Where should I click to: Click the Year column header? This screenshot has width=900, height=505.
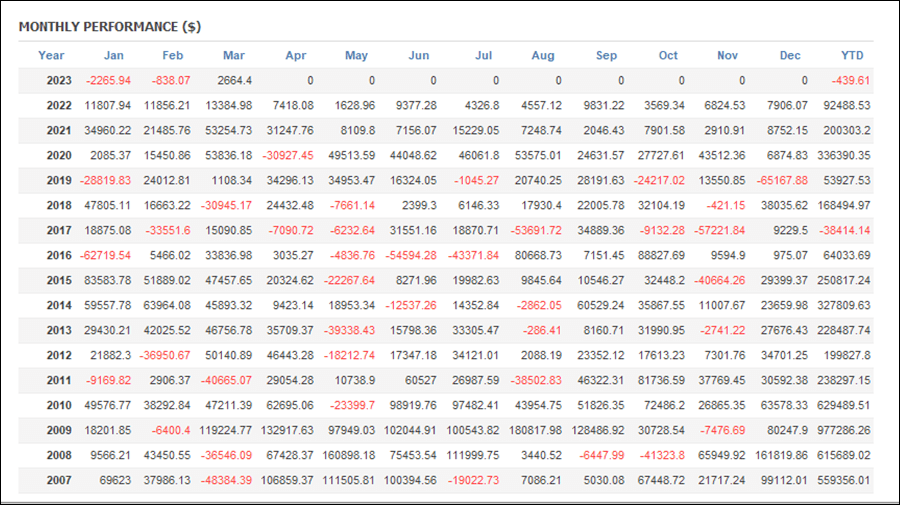tap(51, 56)
